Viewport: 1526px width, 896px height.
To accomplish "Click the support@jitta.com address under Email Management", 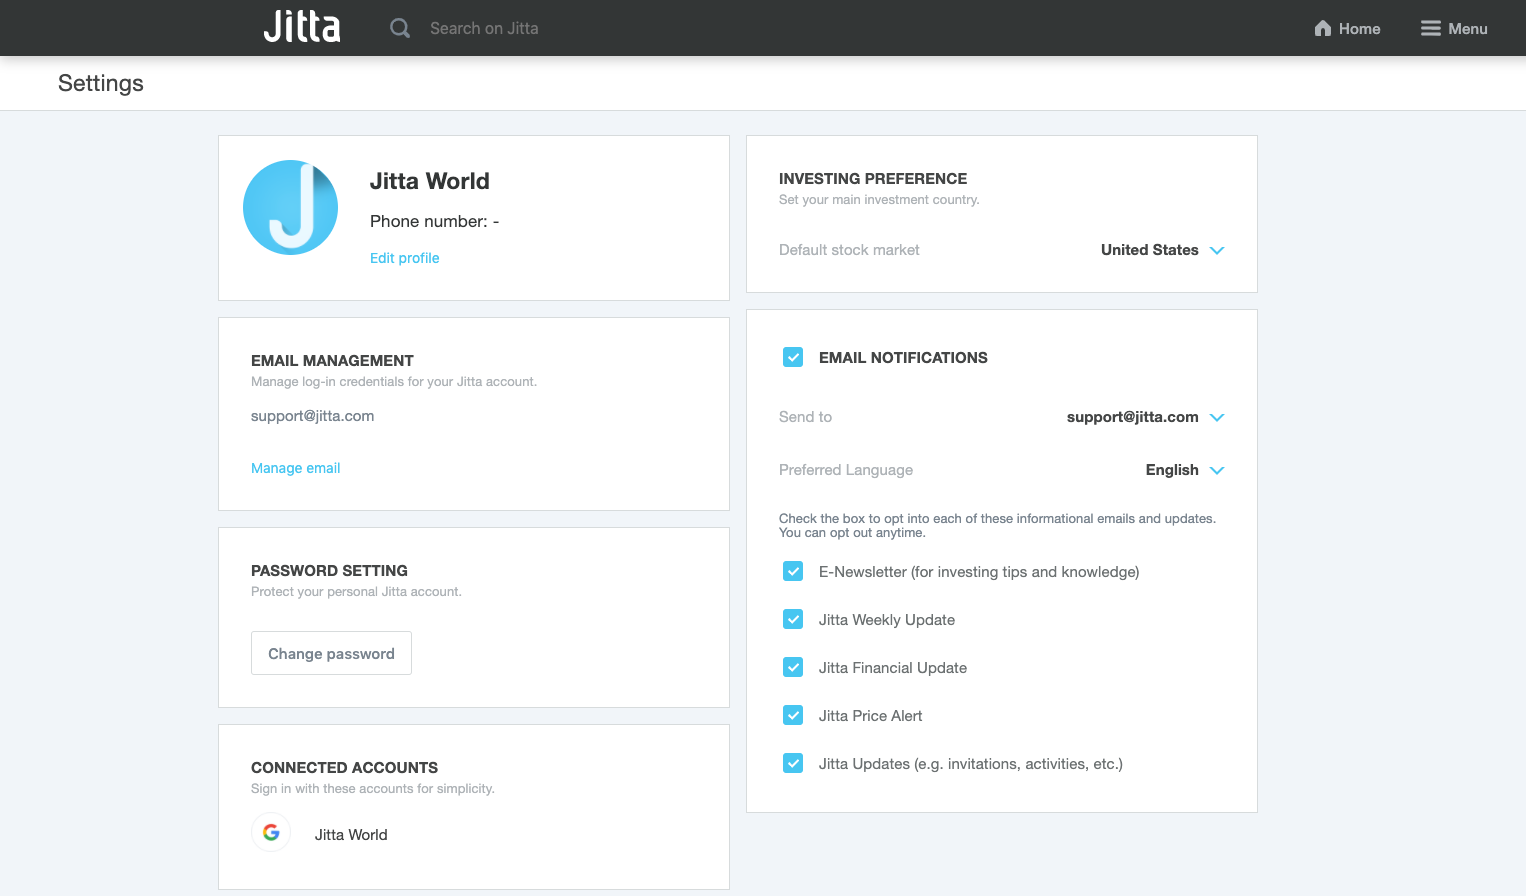I will coord(312,416).
